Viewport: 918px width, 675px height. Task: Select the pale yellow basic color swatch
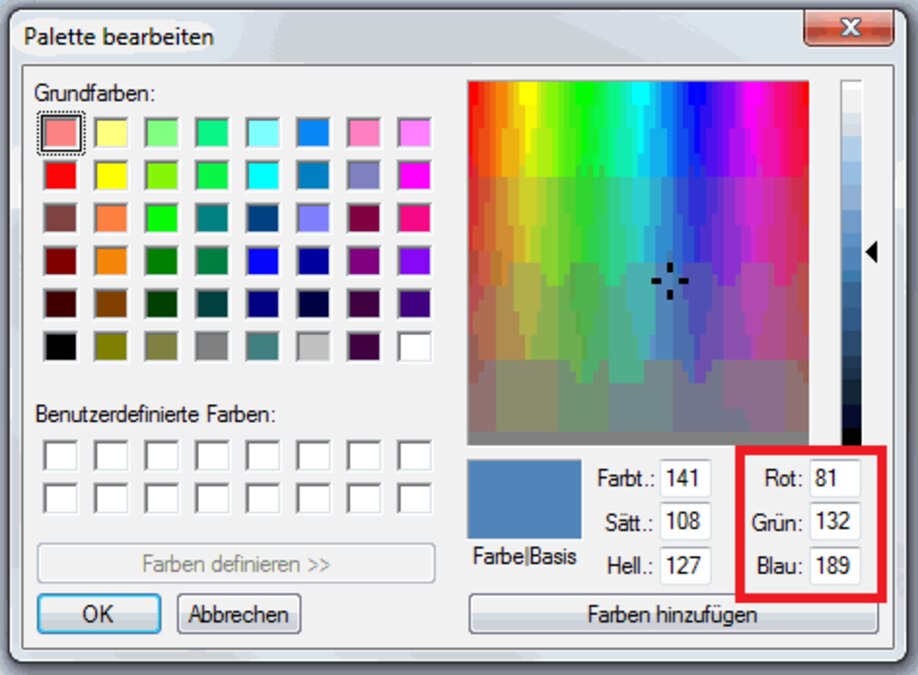111,133
